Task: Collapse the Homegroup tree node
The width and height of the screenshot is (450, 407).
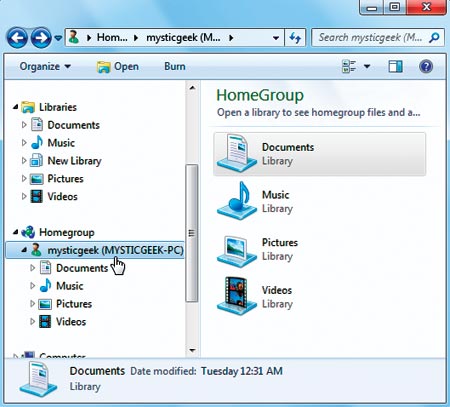Action: [15, 232]
